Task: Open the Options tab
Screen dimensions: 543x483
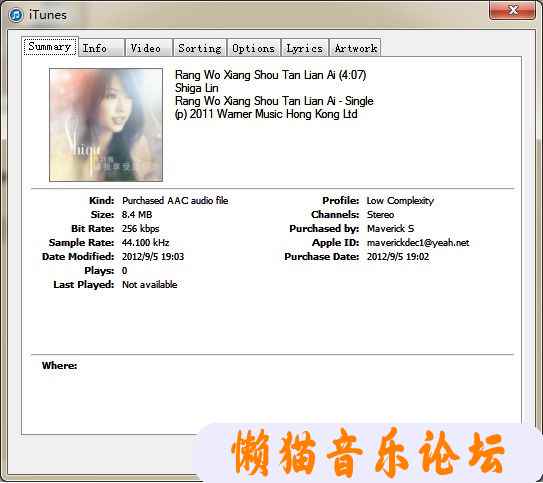Action: [254, 48]
